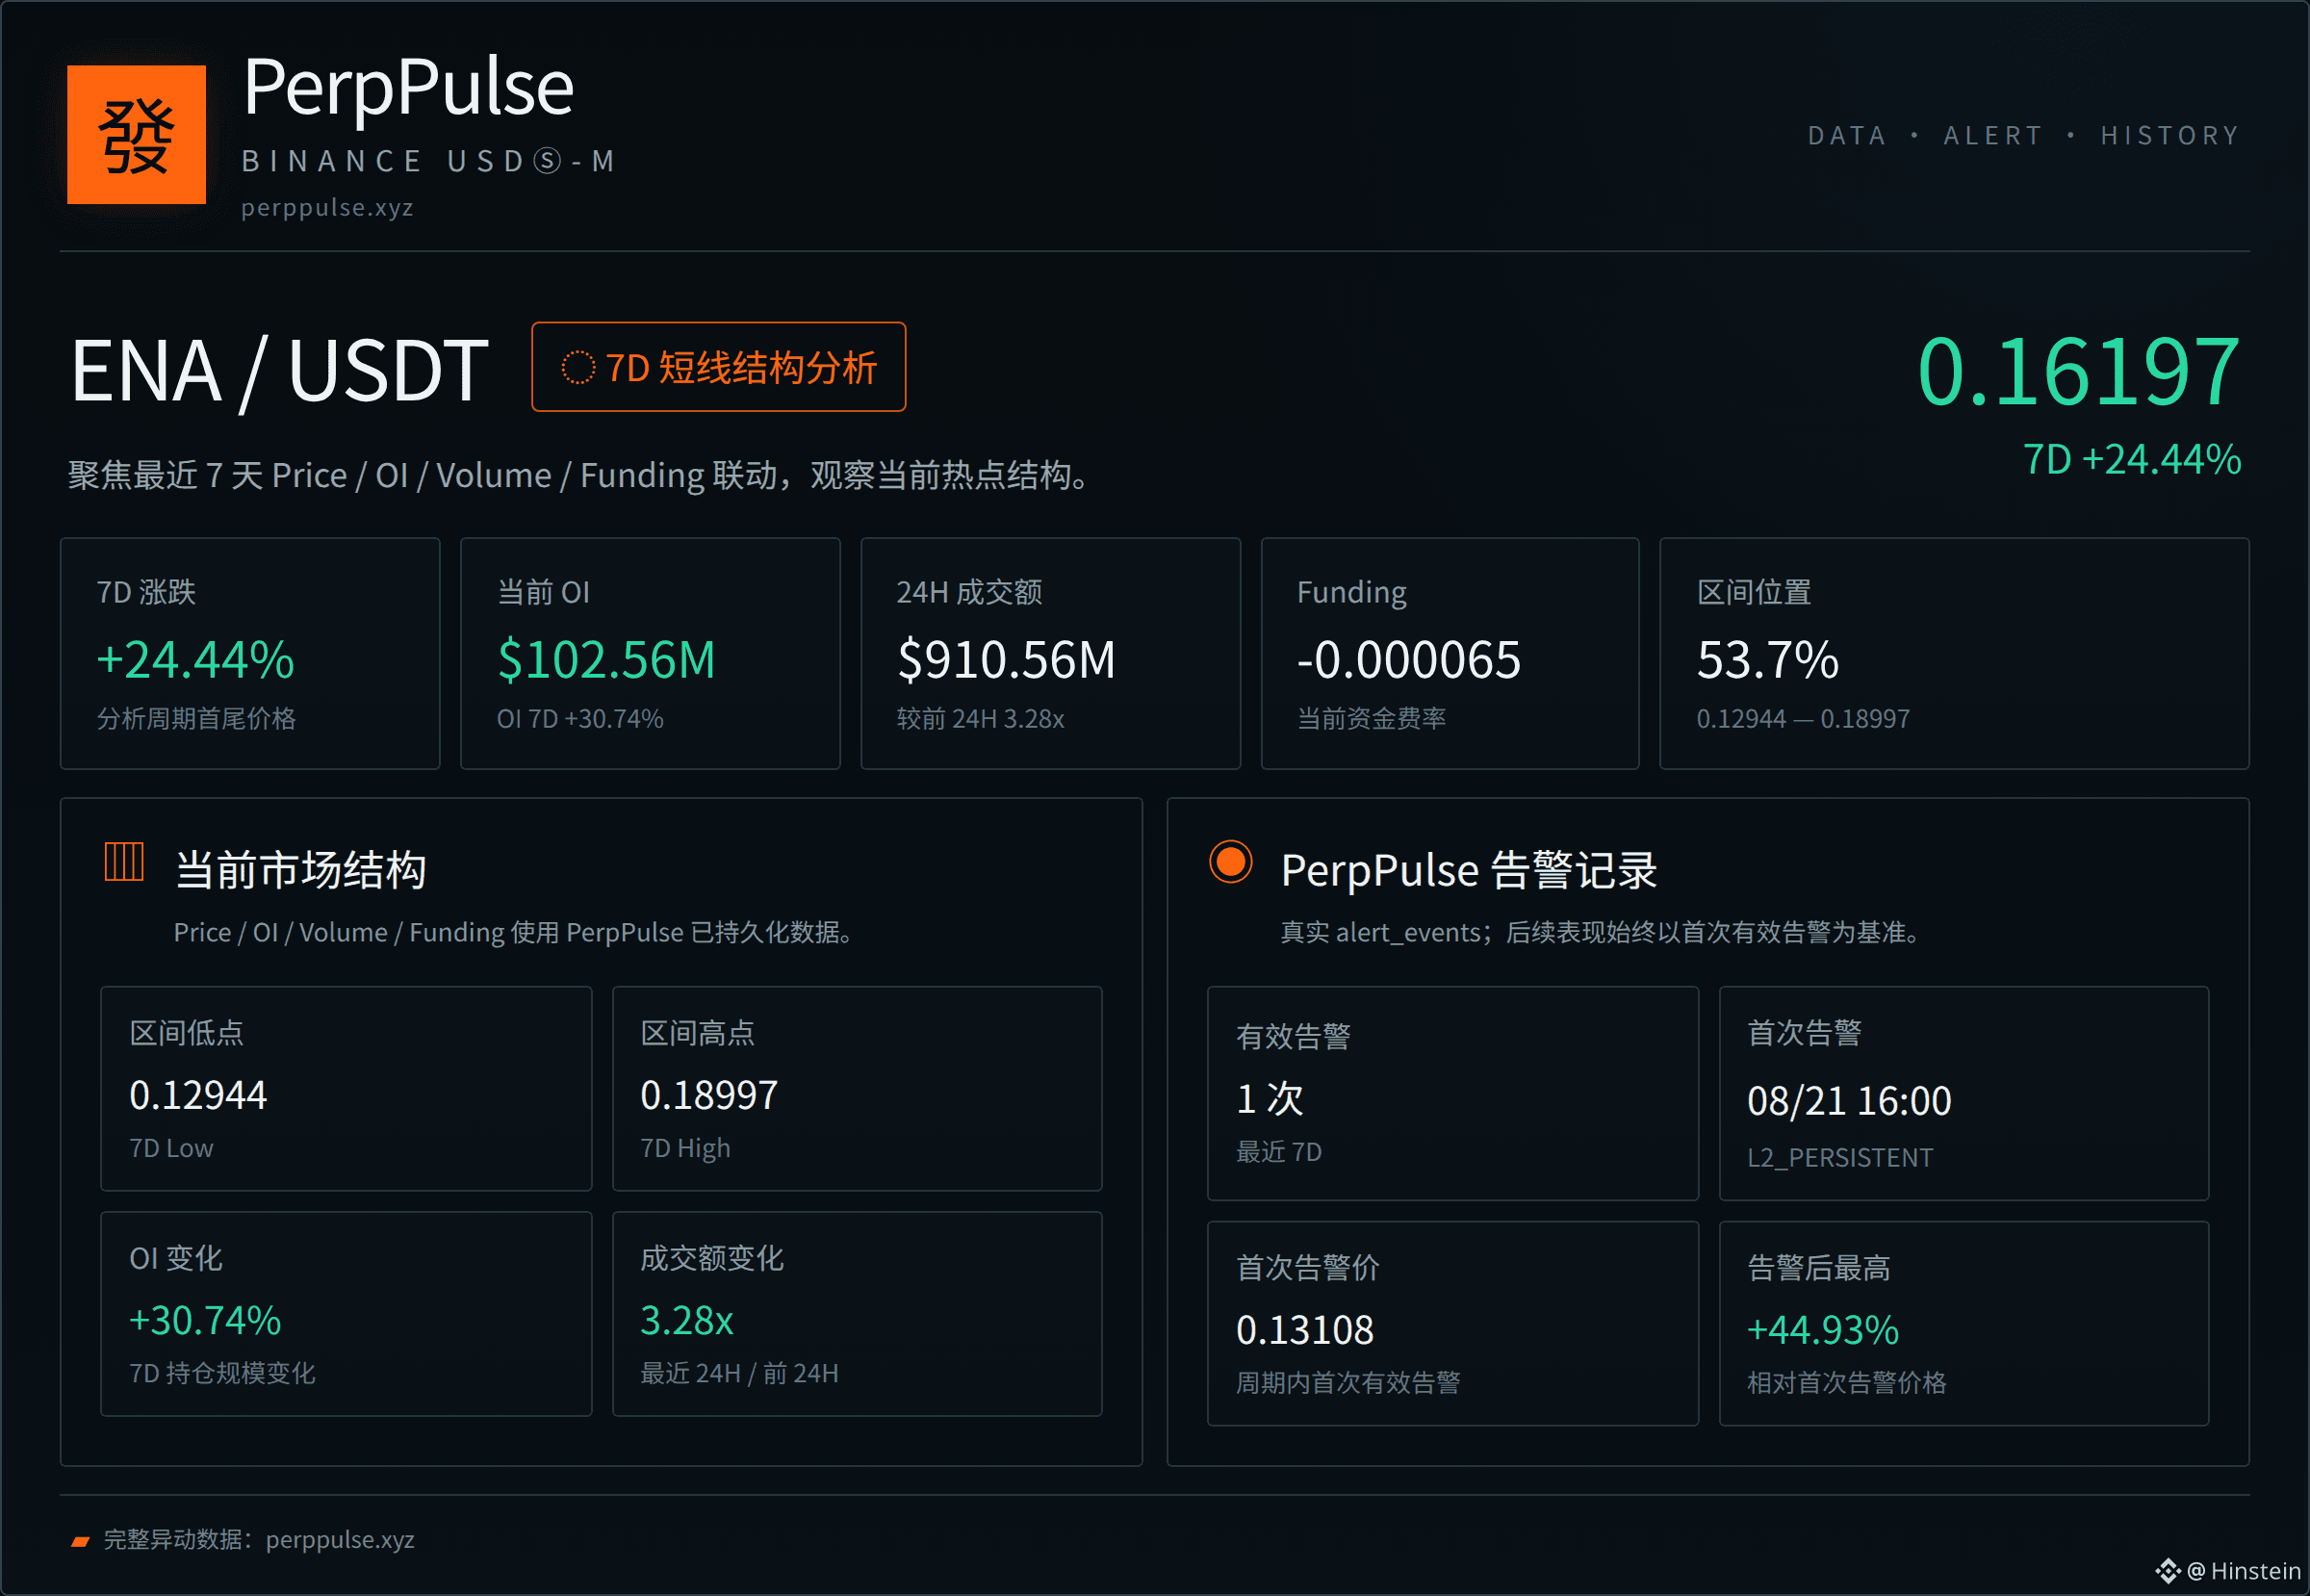Select the 0.13108 first alert price
The width and height of the screenshot is (2310, 1596).
pos(1305,1330)
